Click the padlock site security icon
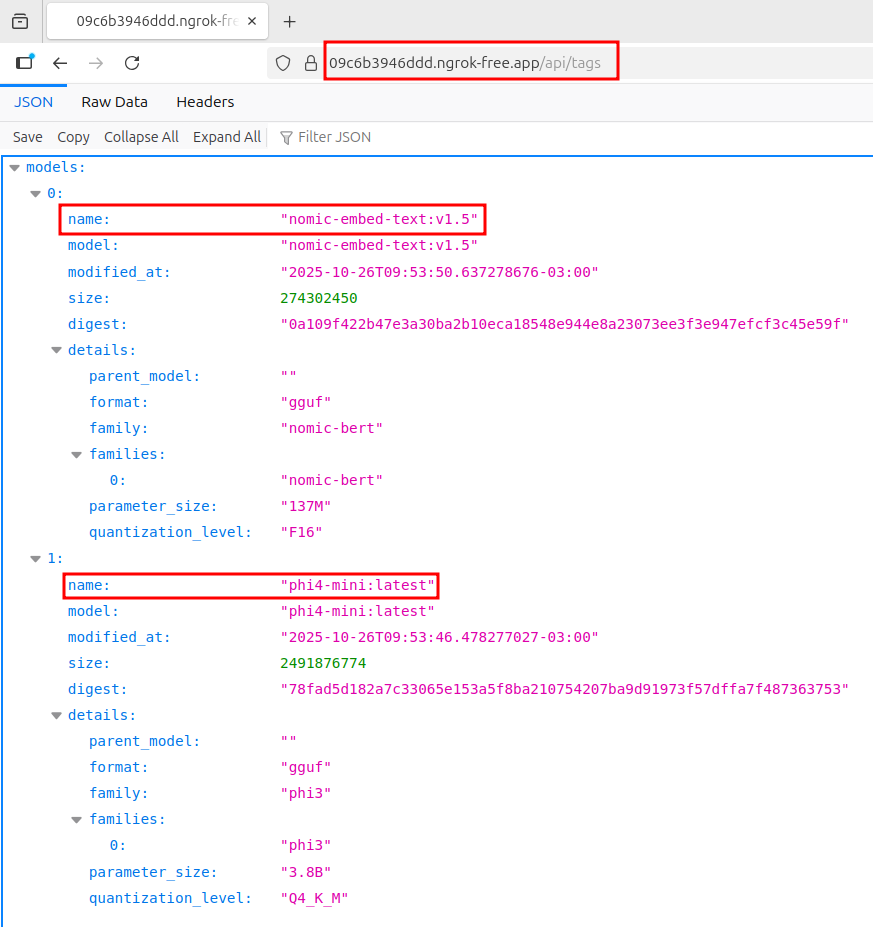The height and width of the screenshot is (927, 873). [x=310, y=63]
